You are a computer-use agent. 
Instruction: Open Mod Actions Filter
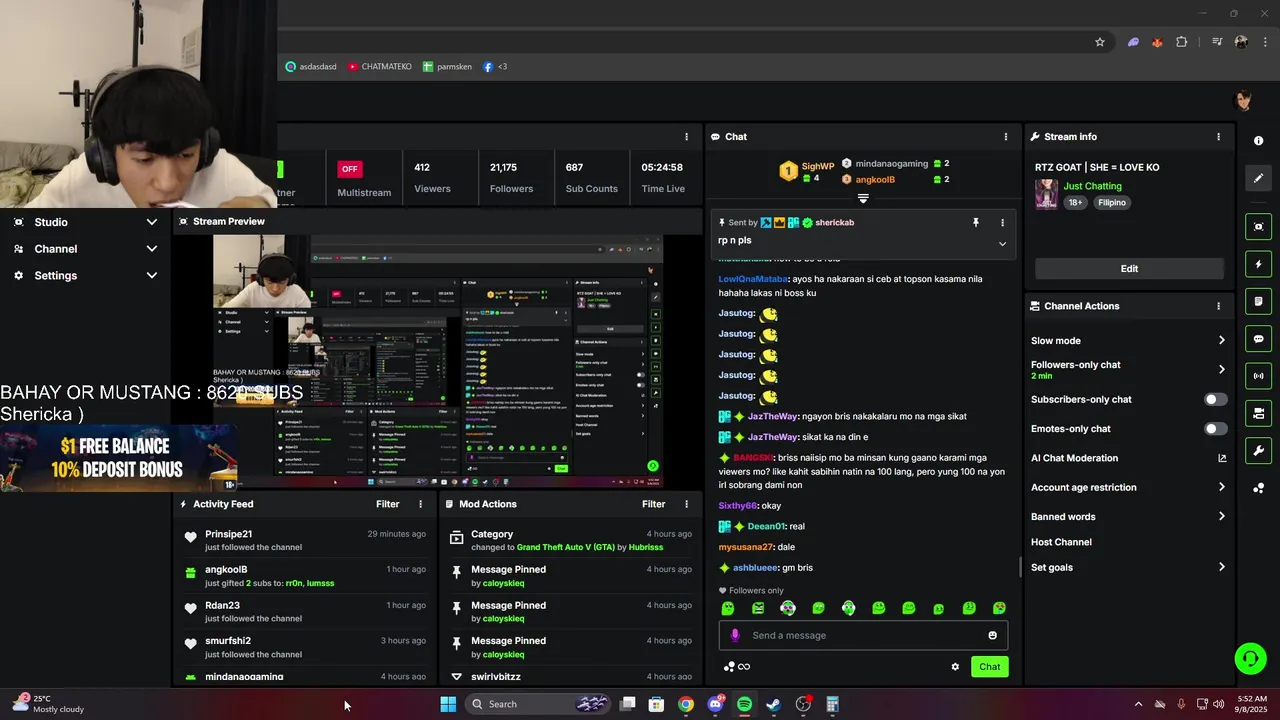click(653, 504)
